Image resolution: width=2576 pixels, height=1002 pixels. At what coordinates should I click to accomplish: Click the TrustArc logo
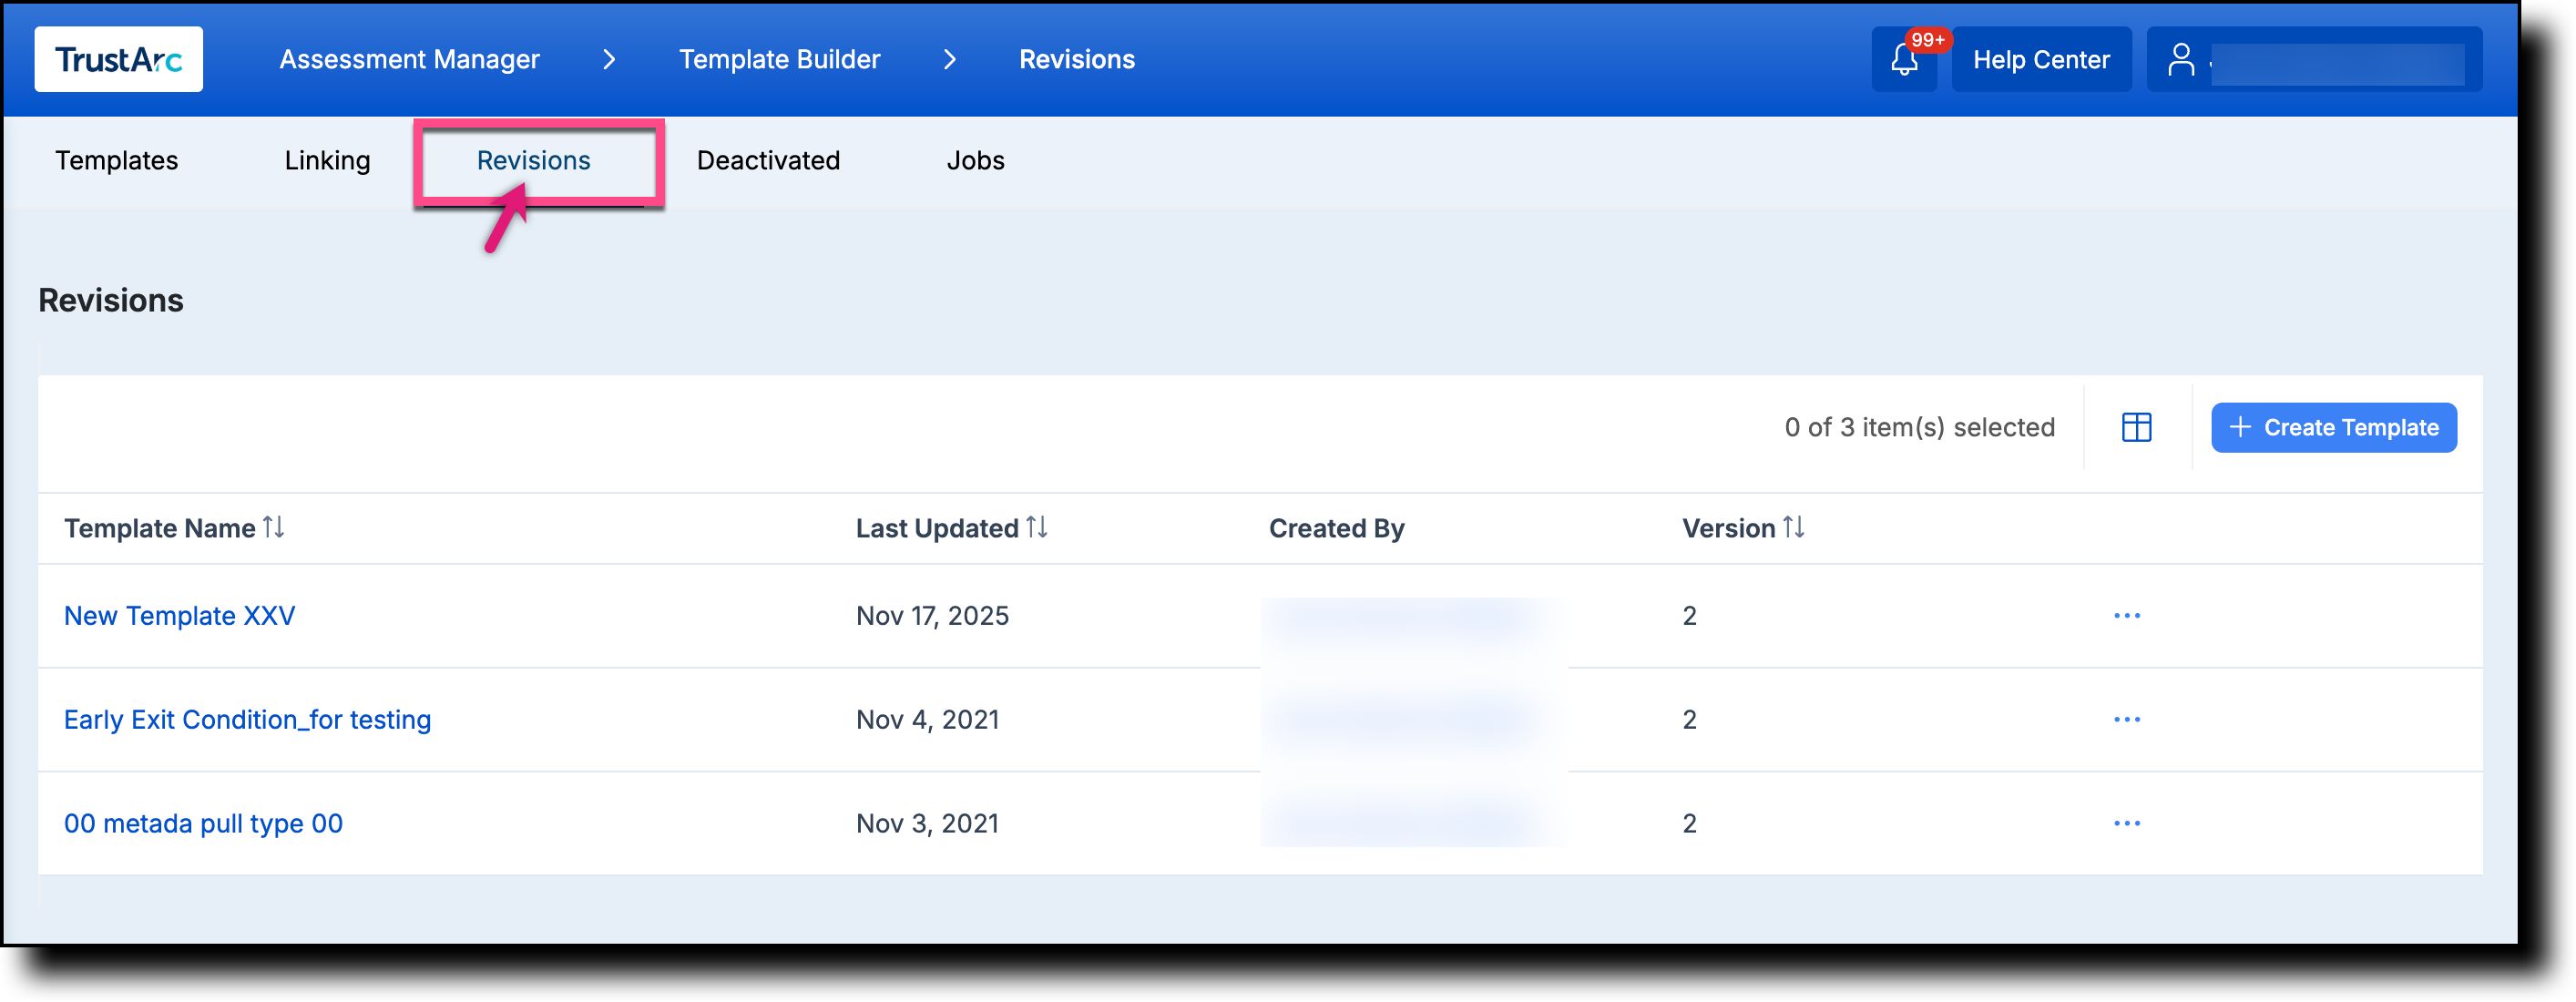click(118, 59)
